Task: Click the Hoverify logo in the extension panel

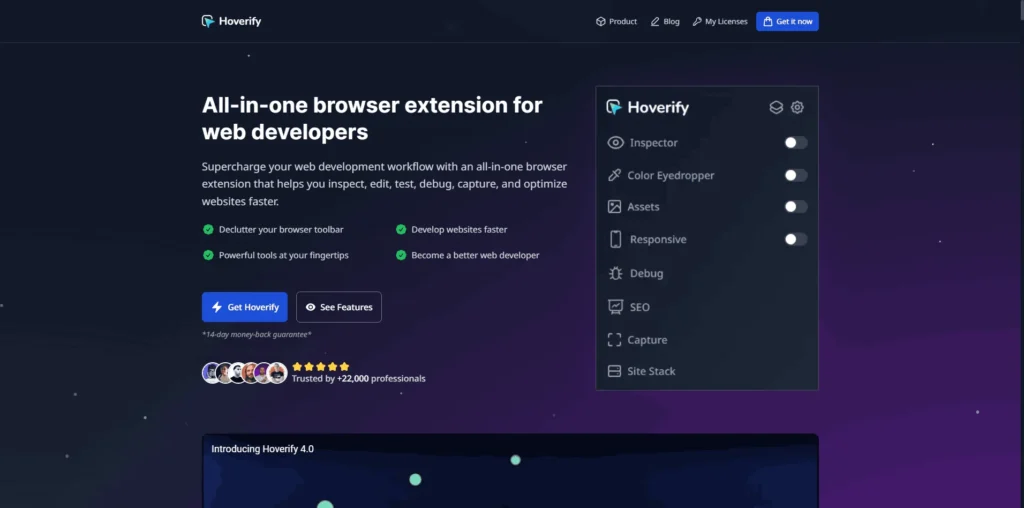Action: click(x=647, y=107)
